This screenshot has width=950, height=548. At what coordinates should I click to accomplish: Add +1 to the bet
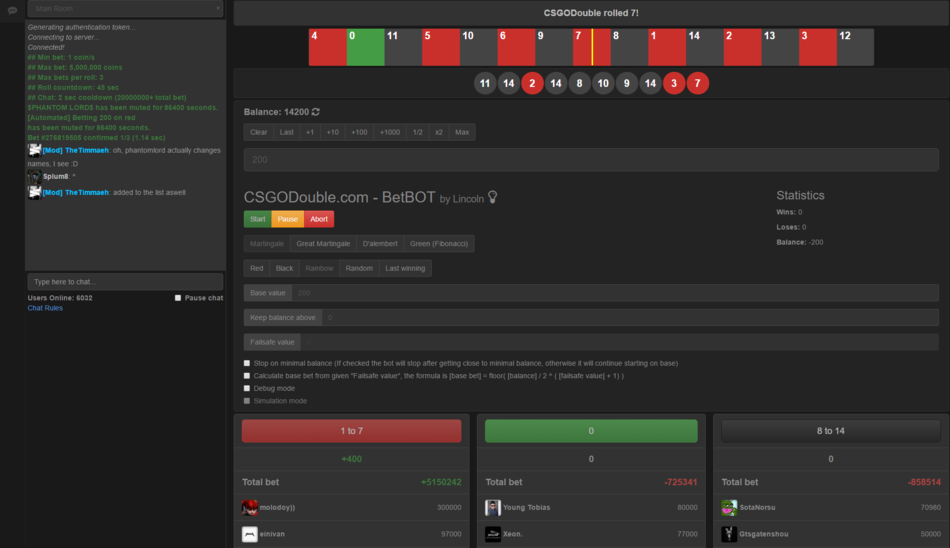tap(310, 132)
